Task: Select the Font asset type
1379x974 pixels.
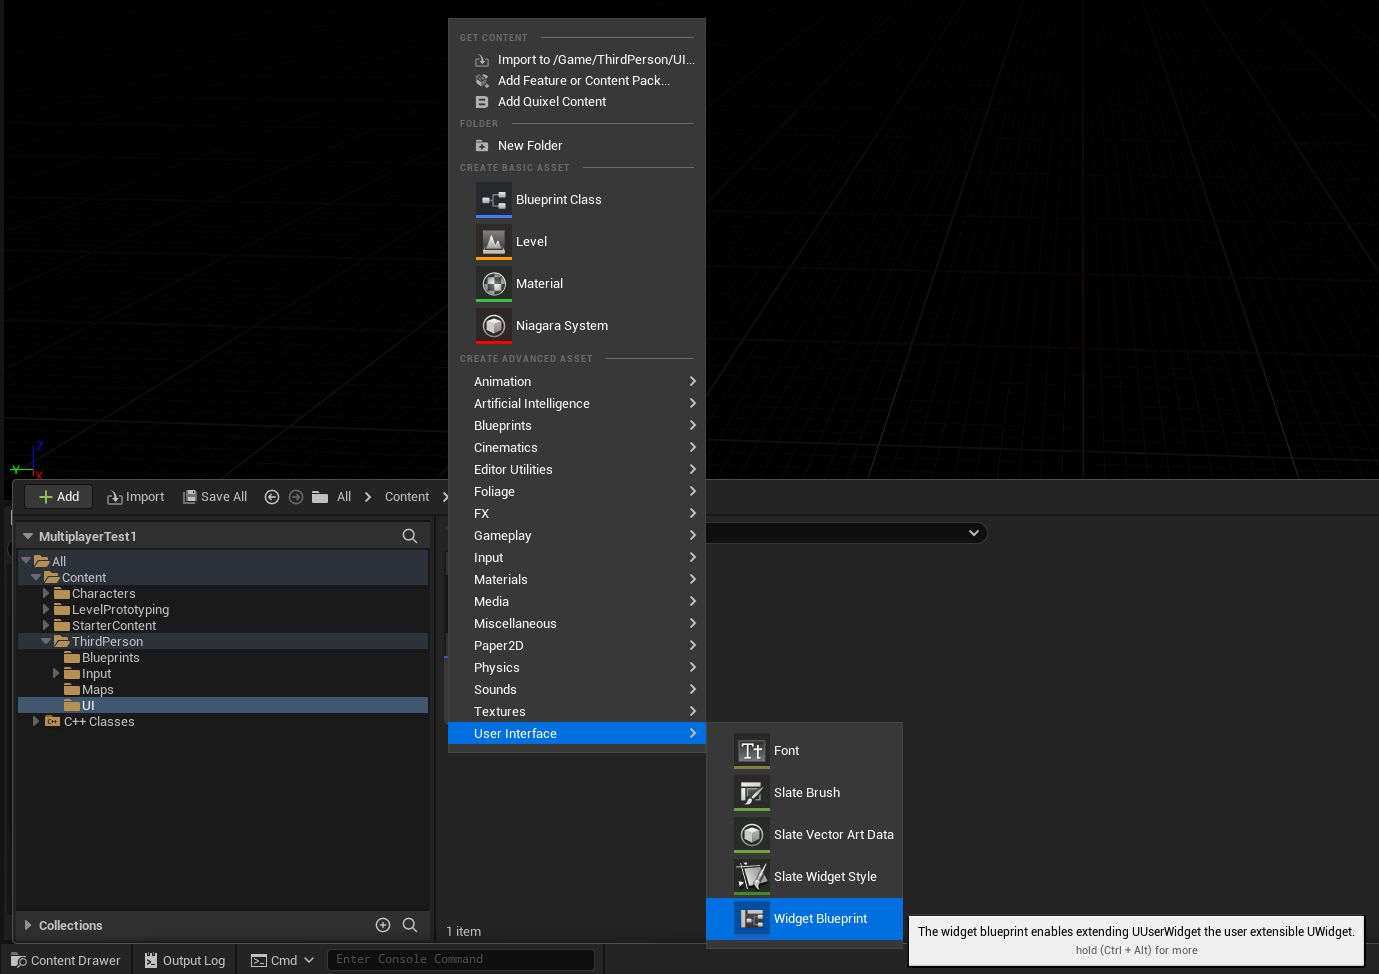Action: tap(786, 750)
